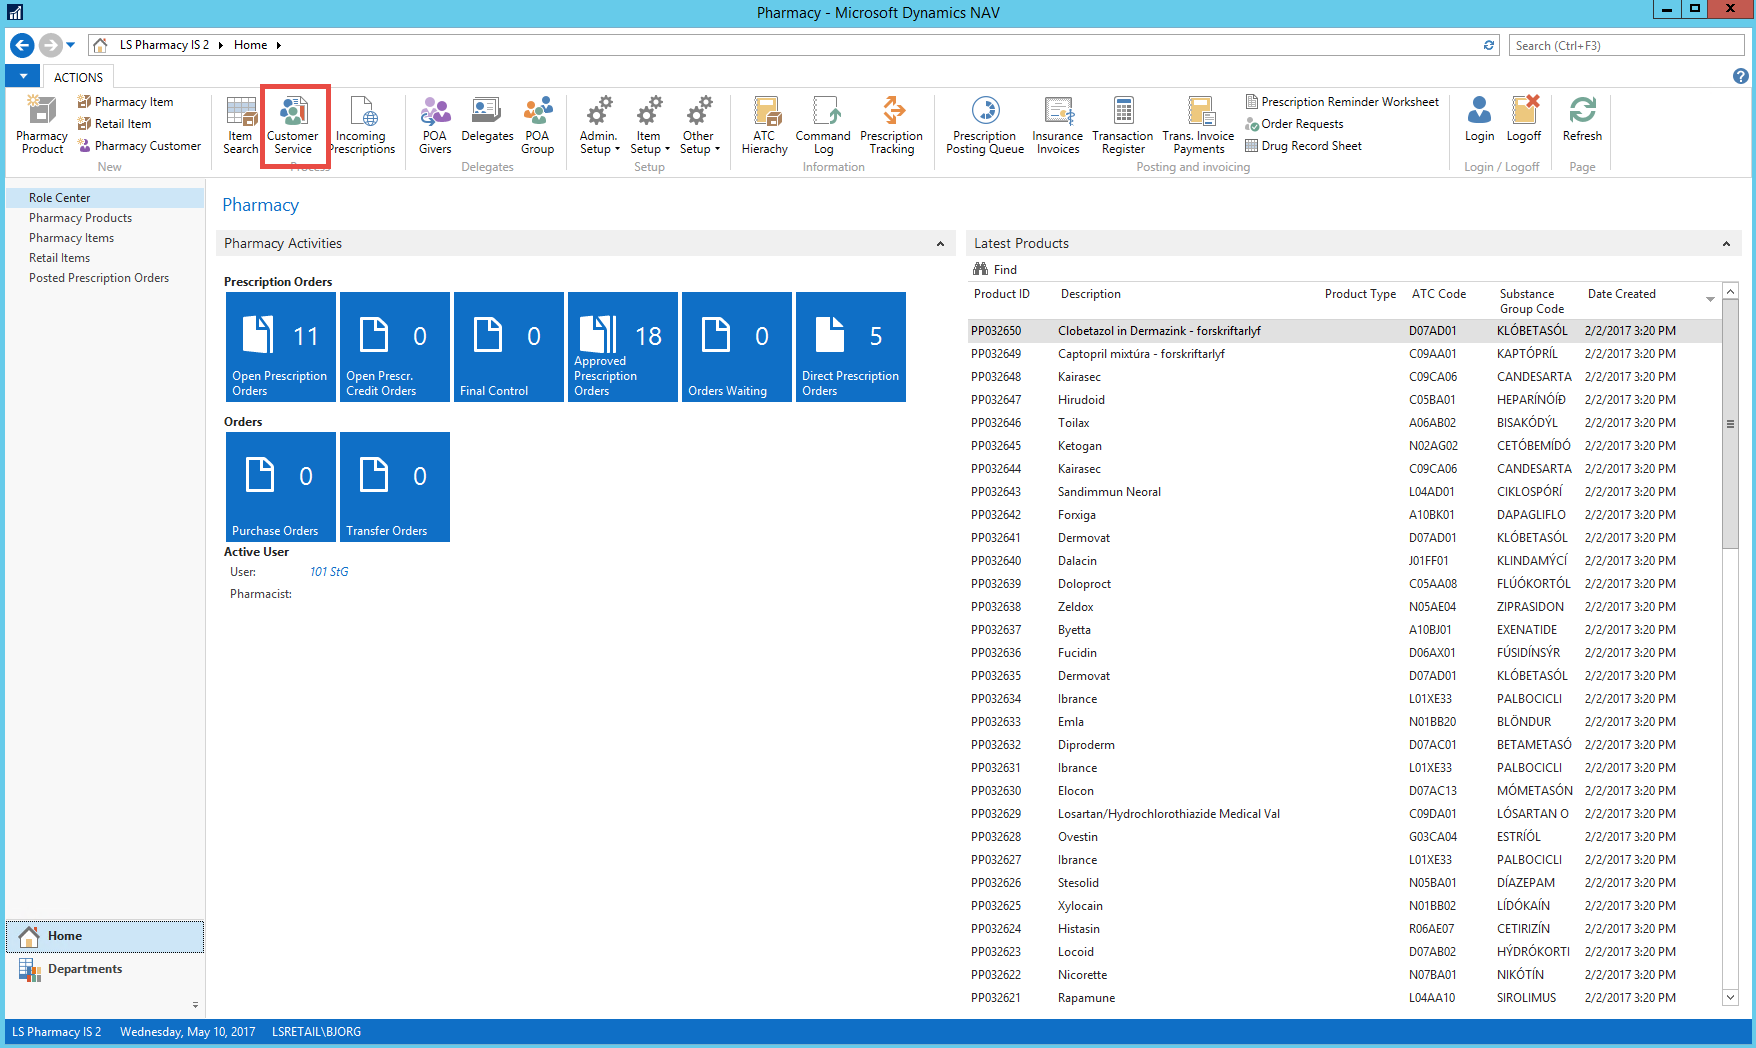The image size is (1756, 1048).
Task: Click the Search input field
Action: tap(1626, 45)
